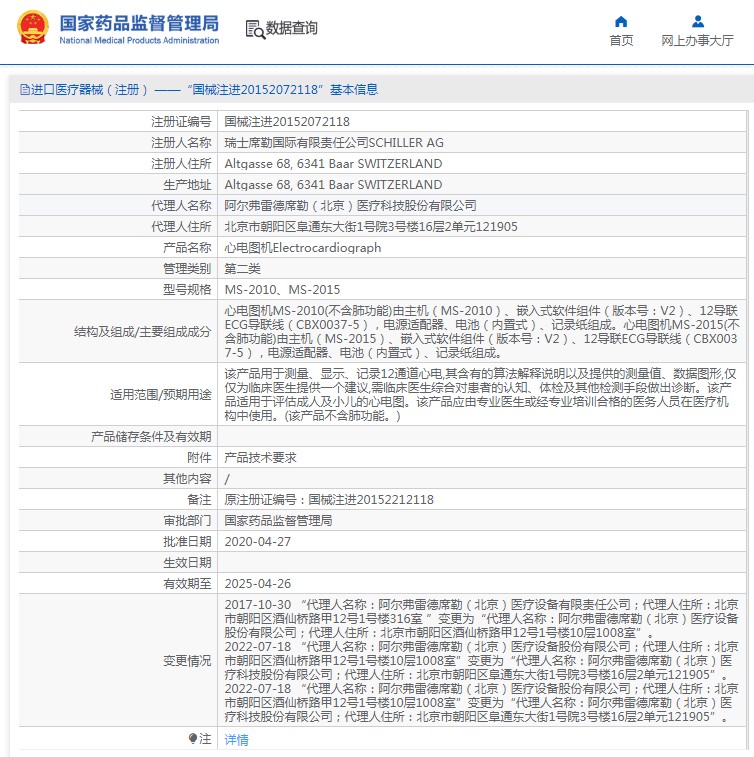The image size is (754, 757).
Task: Click the 注 label in the last row
Action: 205,739
